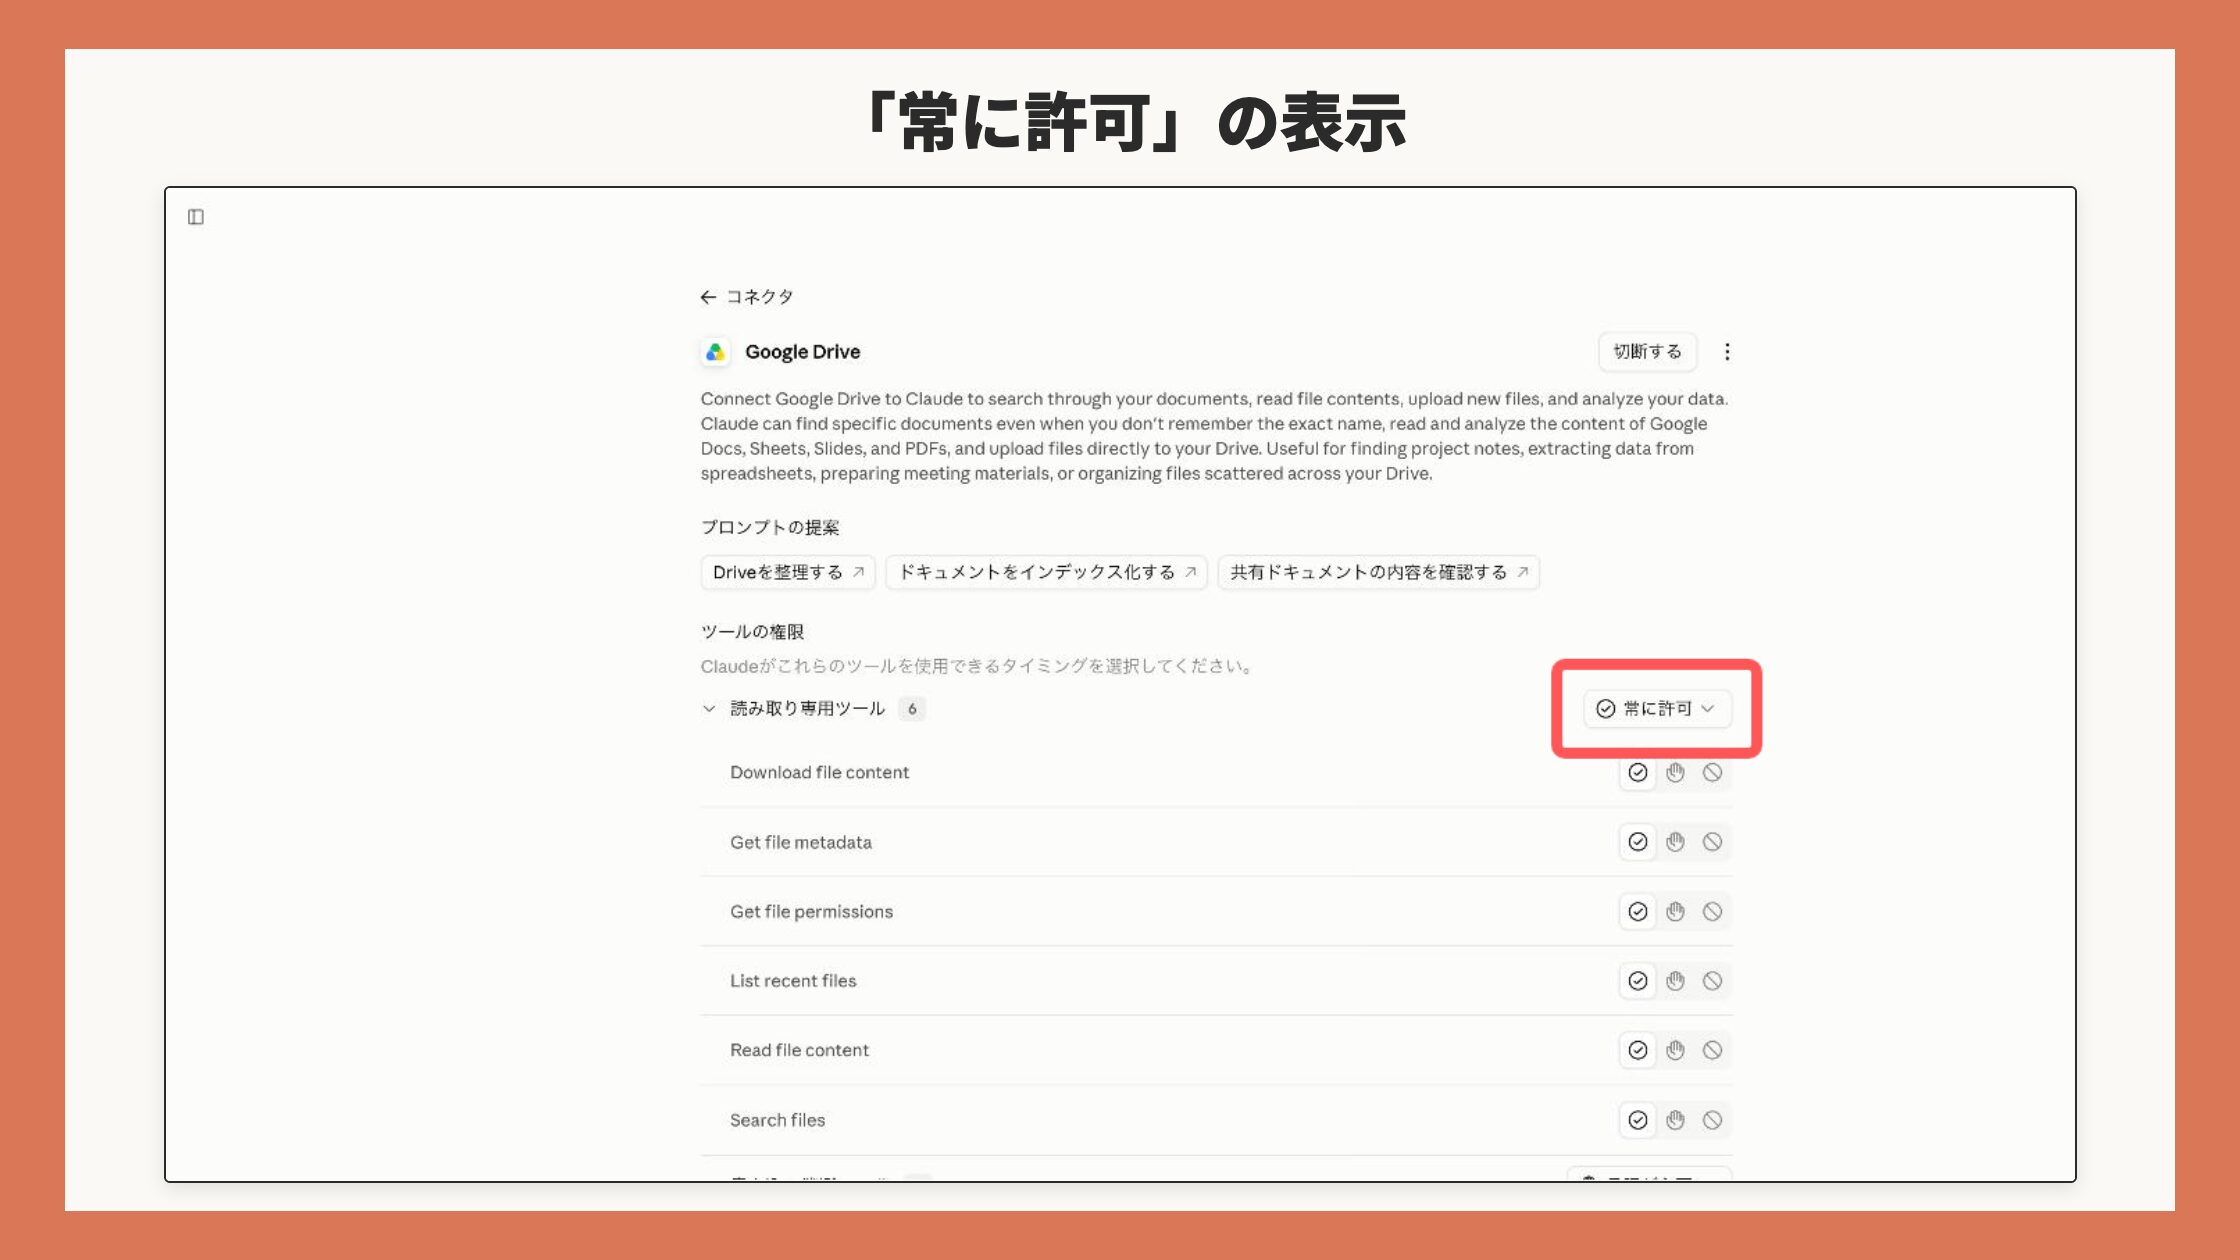Block the Get file metadata tool

(1713, 842)
